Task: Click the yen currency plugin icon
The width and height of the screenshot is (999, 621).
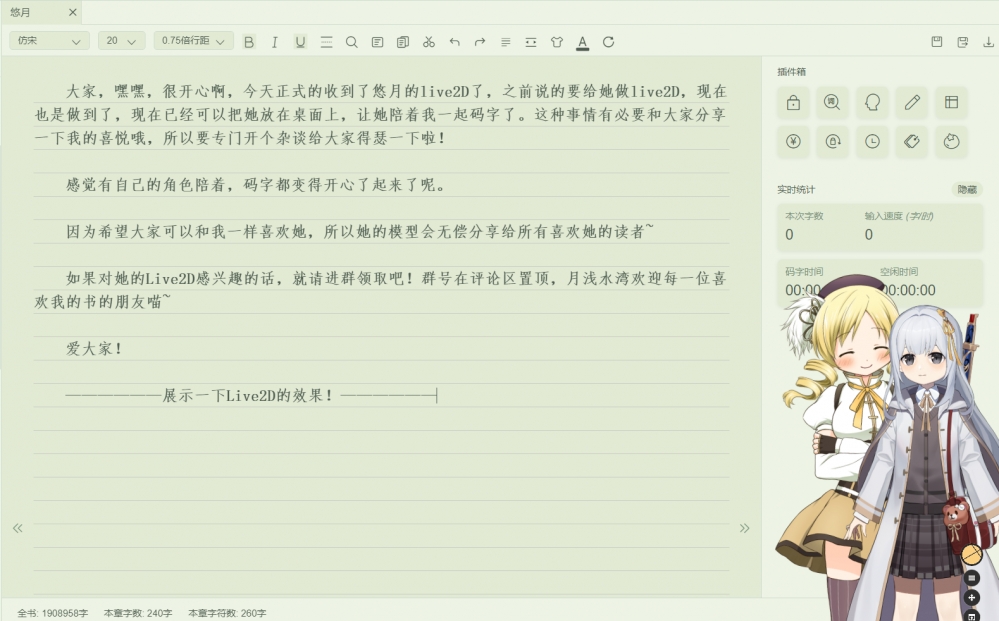Action: click(x=793, y=142)
